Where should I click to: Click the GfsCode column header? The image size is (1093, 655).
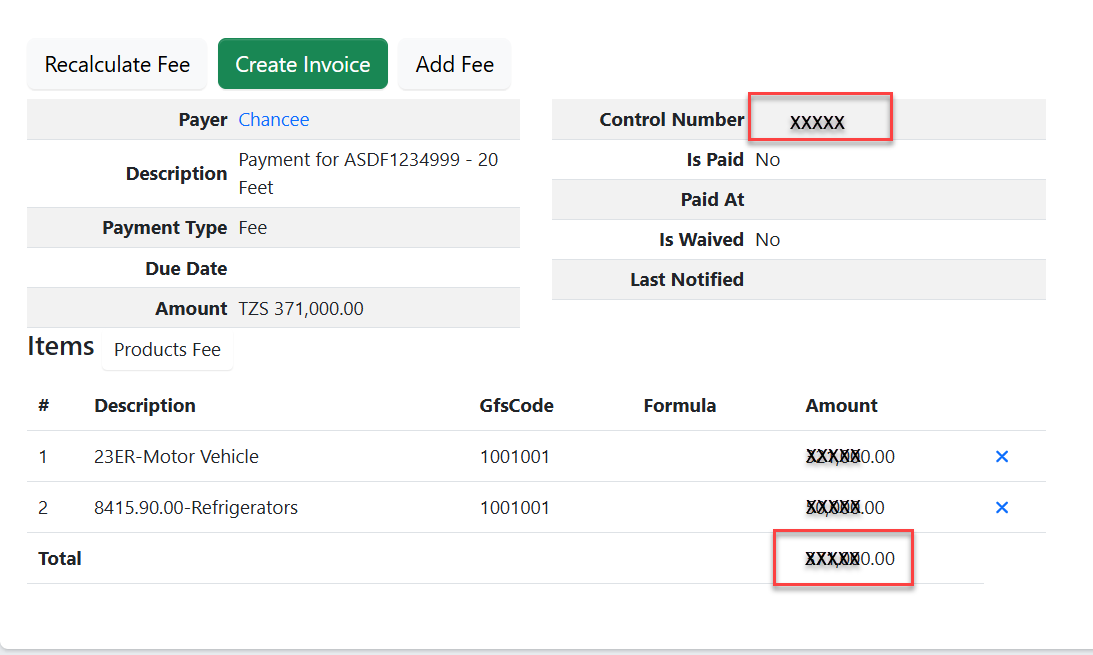click(x=516, y=406)
